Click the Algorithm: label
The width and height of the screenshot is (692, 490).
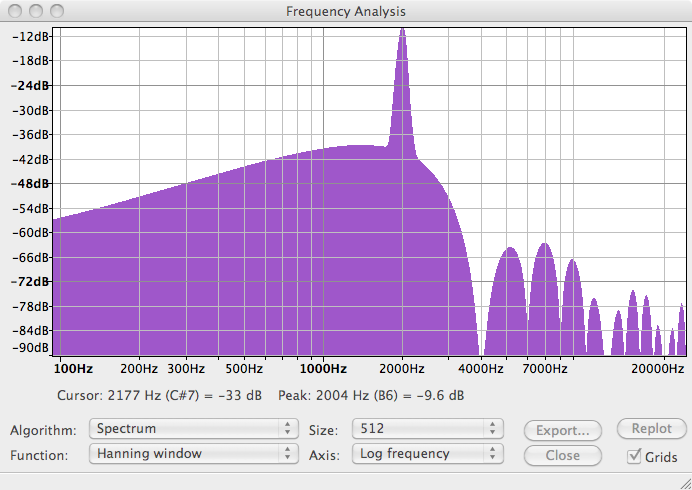[43, 430]
